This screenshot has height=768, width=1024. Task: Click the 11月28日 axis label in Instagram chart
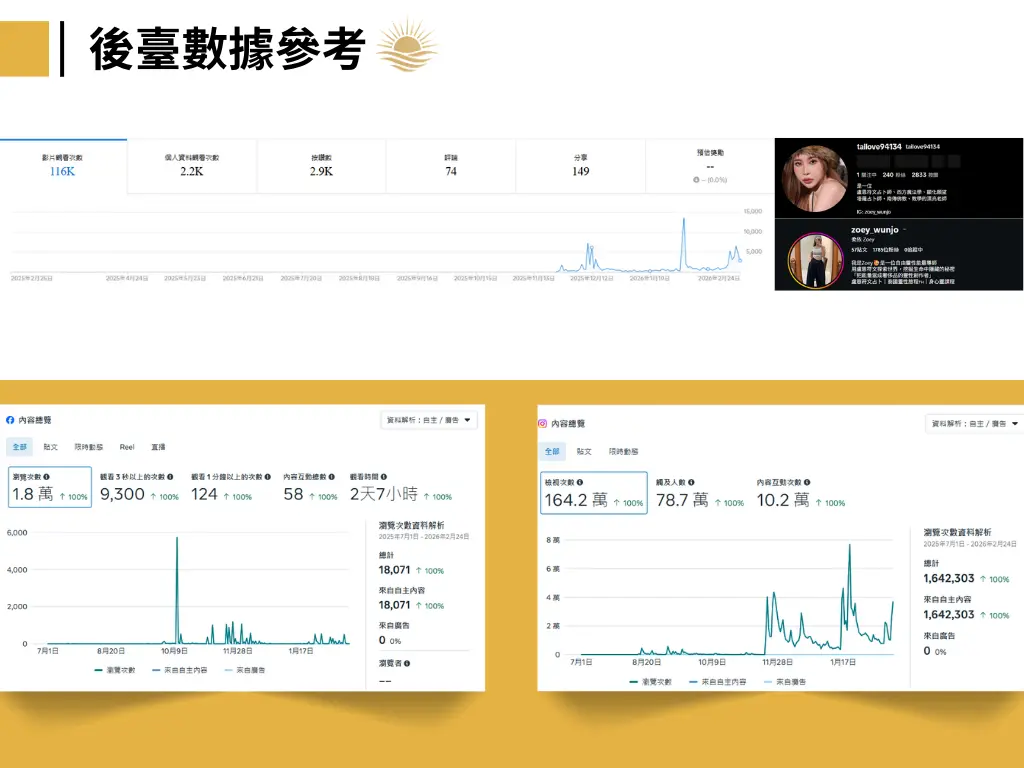777,662
